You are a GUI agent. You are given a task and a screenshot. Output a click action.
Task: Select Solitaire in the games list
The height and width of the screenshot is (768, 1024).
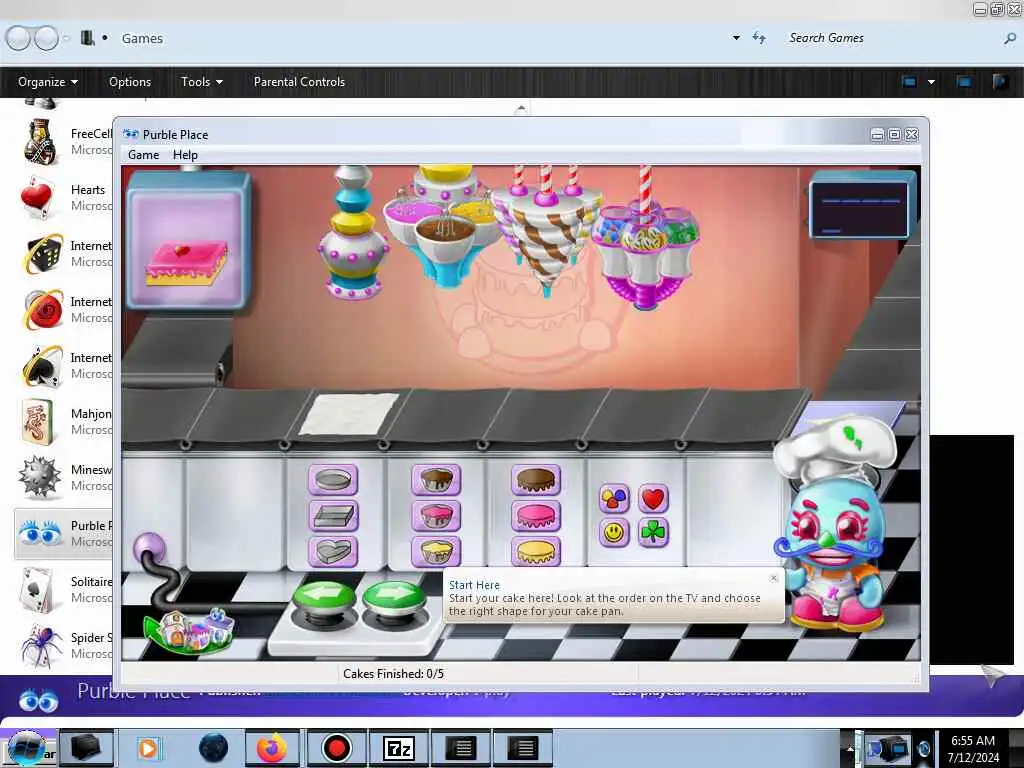[x=64, y=590]
